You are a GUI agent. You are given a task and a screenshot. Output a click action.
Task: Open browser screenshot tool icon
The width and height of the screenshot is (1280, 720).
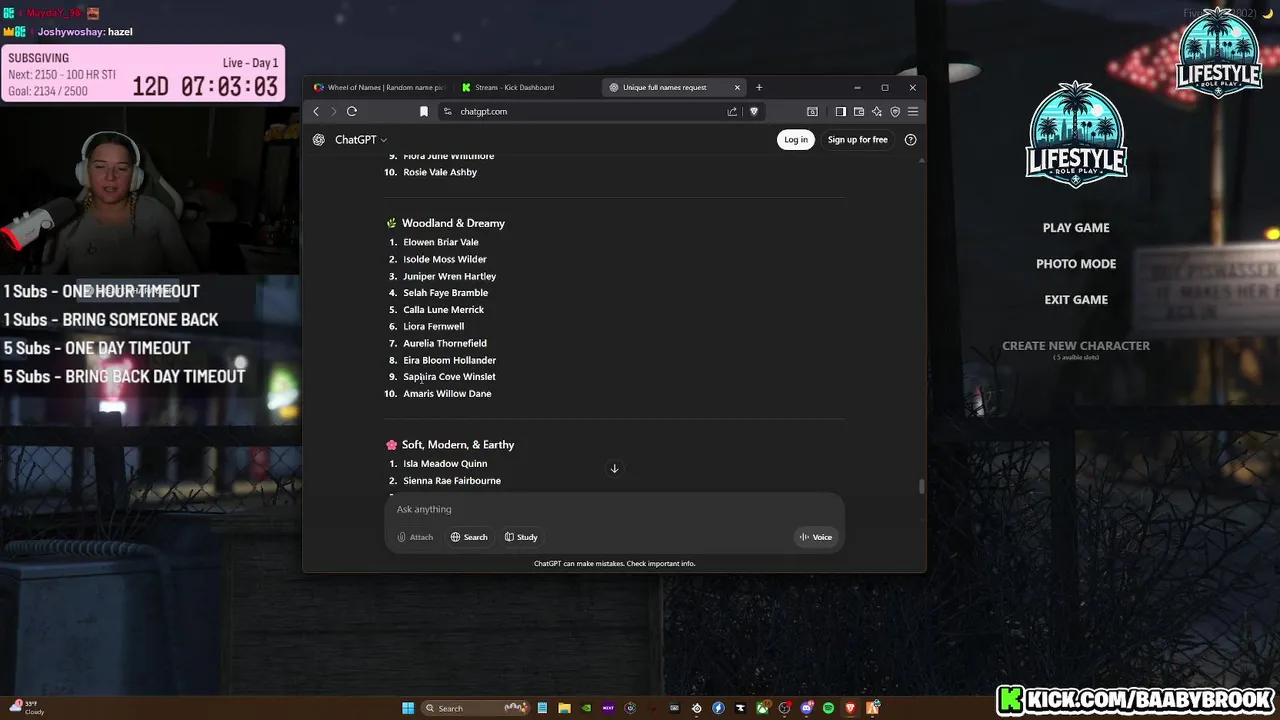click(812, 111)
